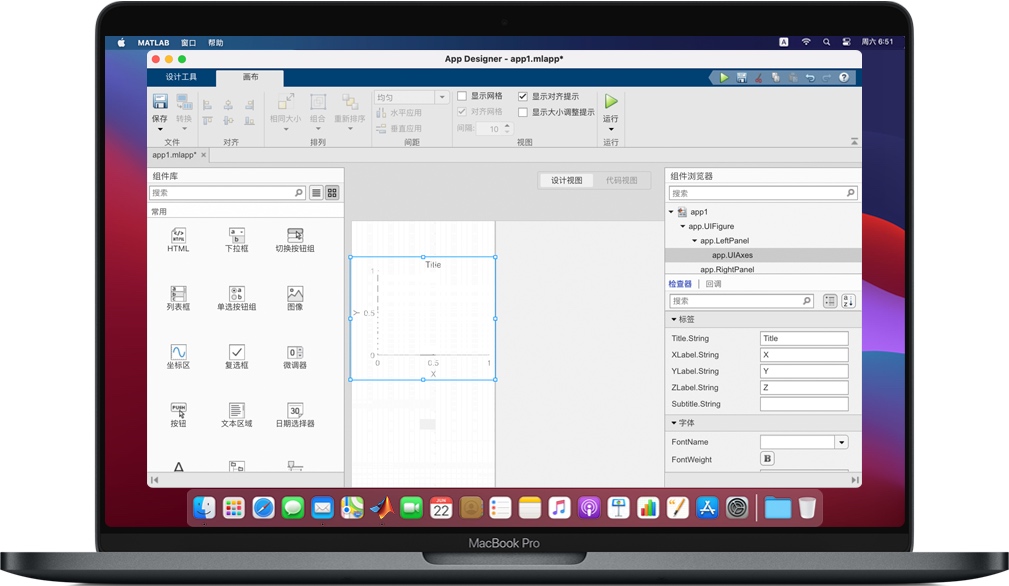Click the 保存 (Save) toolbar icon
This screenshot has width=1009, height=586.
pyautogui.click(x=159, y=100)
